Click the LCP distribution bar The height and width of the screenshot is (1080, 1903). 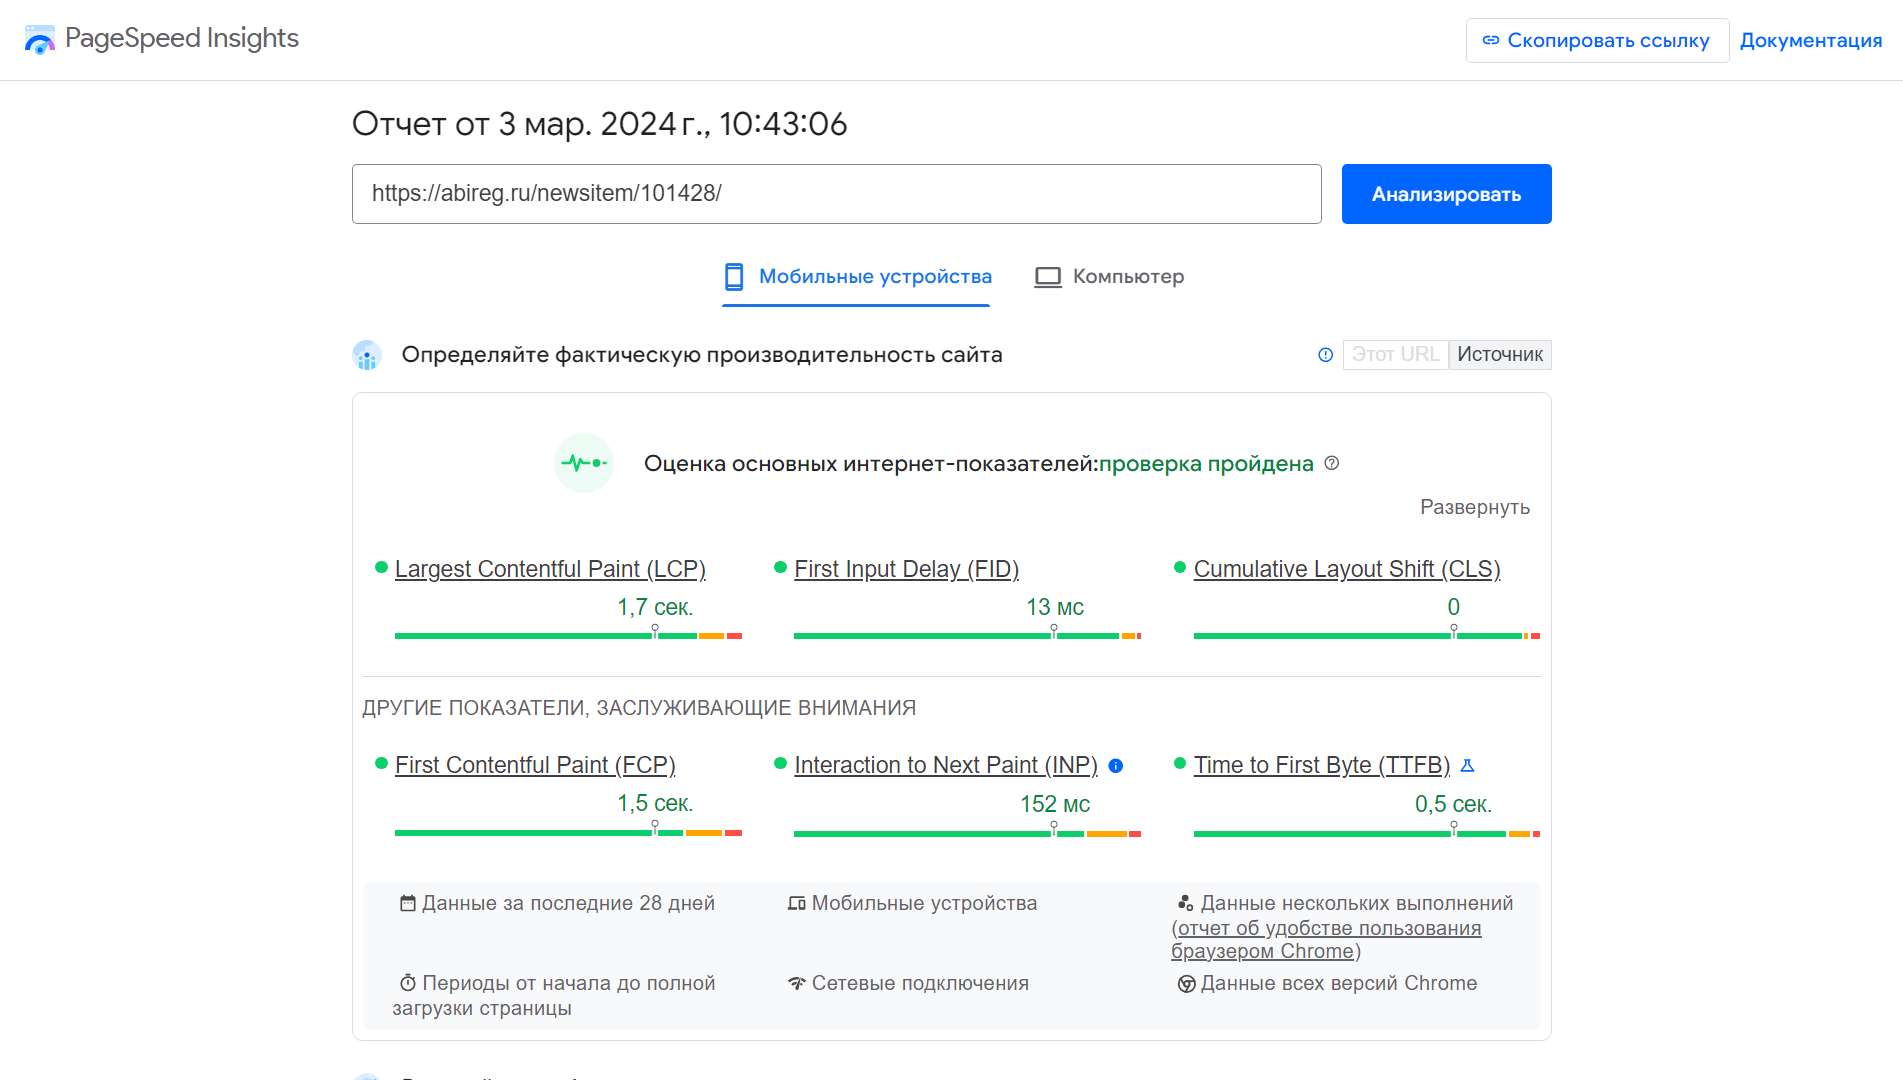(568, 636)
